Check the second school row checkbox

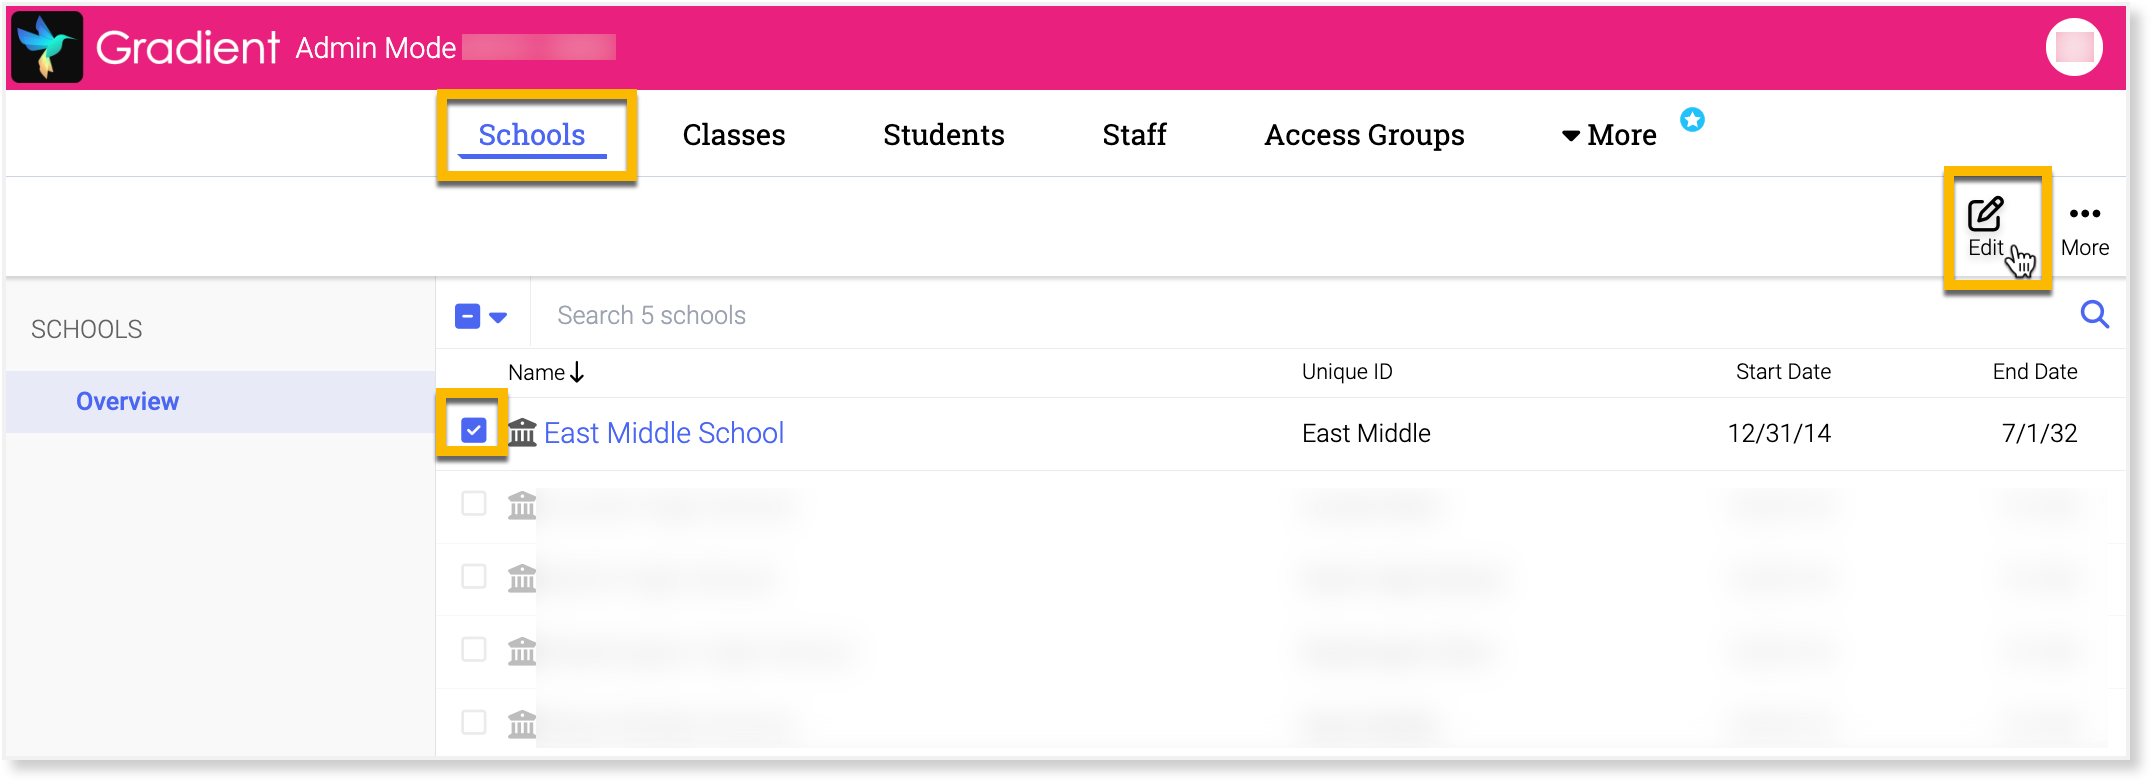click(x=474, y=503)
